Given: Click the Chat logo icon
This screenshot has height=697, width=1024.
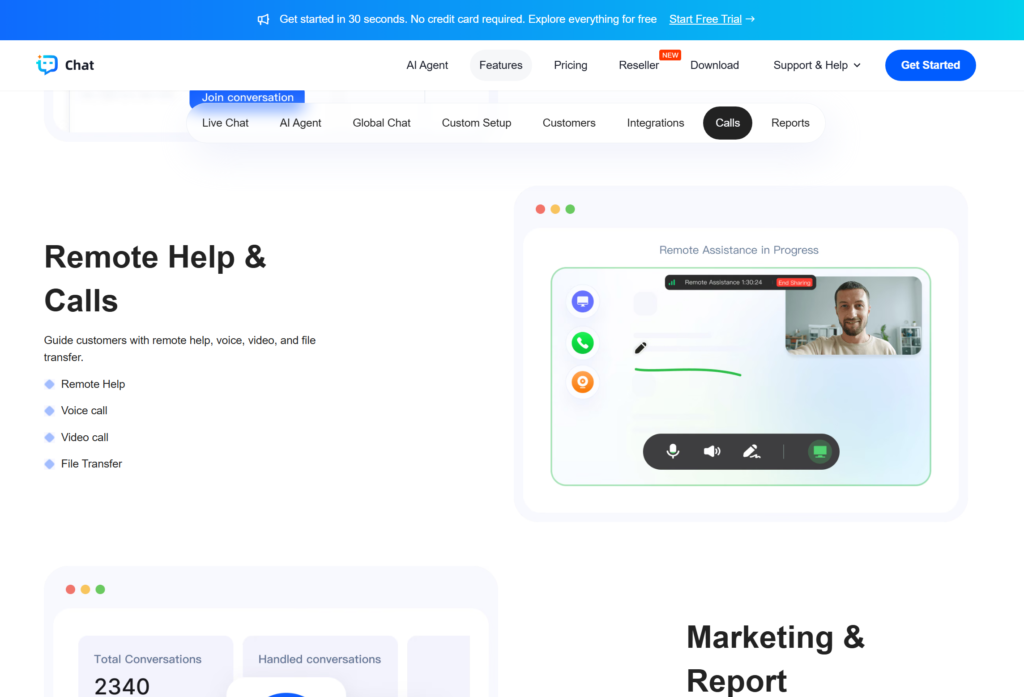Looking at the screenshot, I should 47,65.
